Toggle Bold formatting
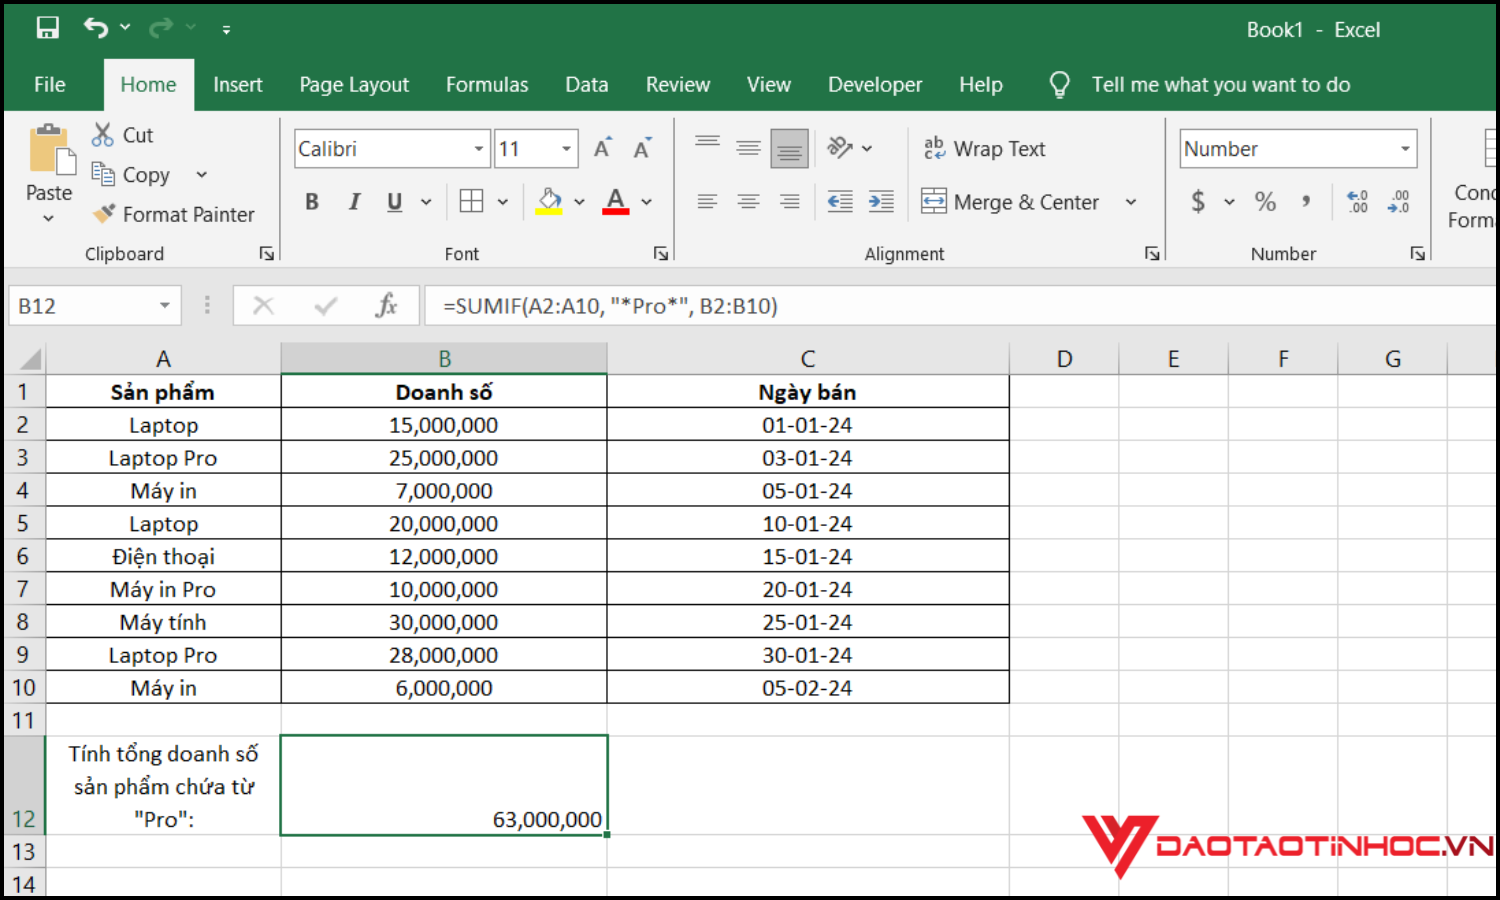1500x900 pixels. pos(312,202)
